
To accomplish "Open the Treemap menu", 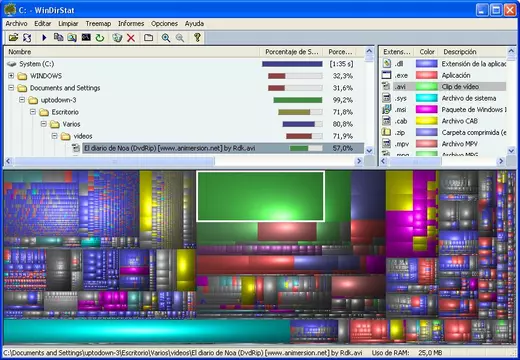I will click(x=98, y=23).
